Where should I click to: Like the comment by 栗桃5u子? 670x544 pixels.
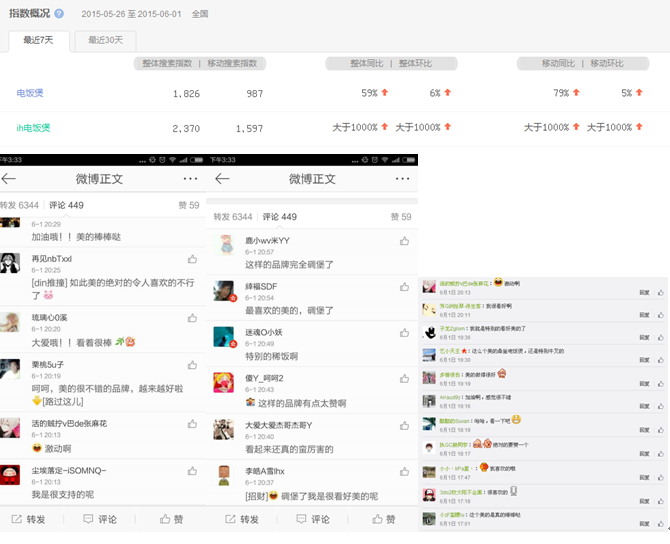click(x=192, y=365)
